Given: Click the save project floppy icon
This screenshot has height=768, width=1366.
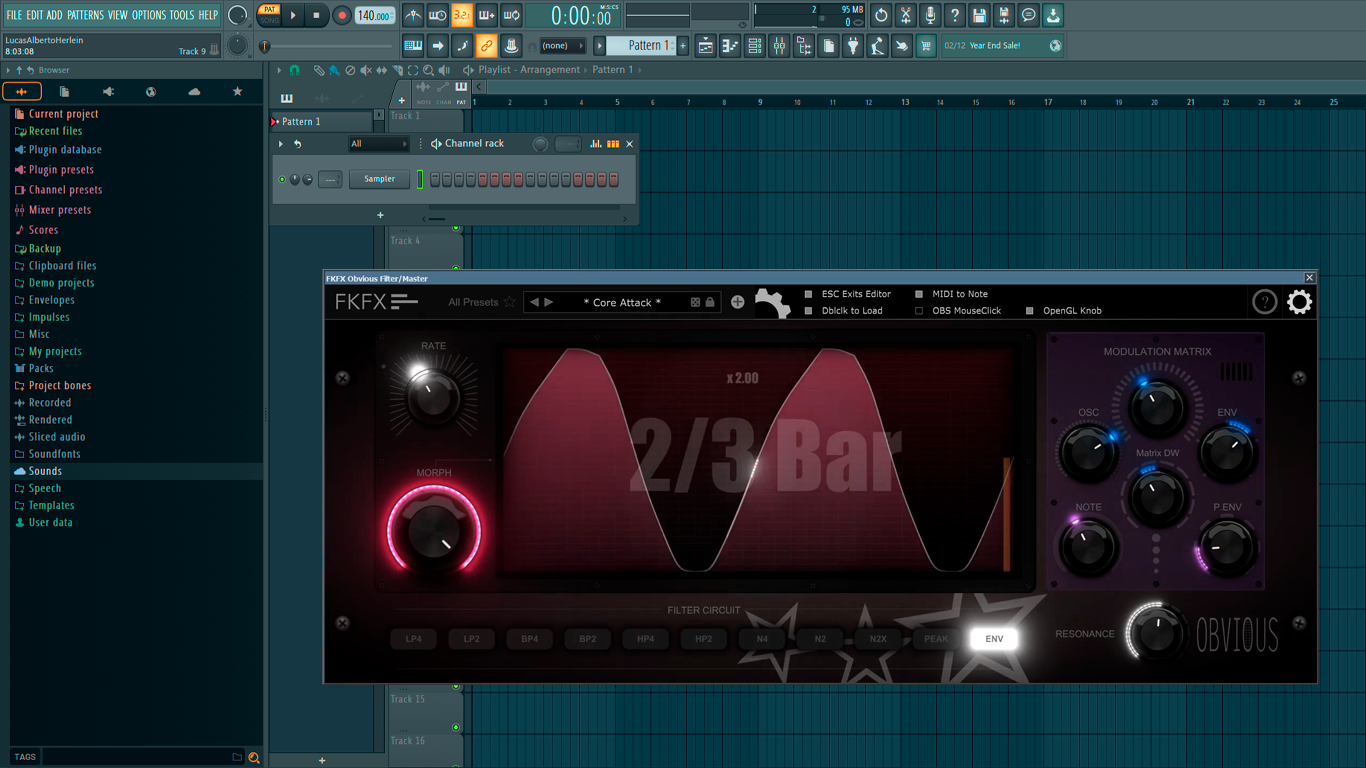Looking at the screenshot, I should (979, 15).
